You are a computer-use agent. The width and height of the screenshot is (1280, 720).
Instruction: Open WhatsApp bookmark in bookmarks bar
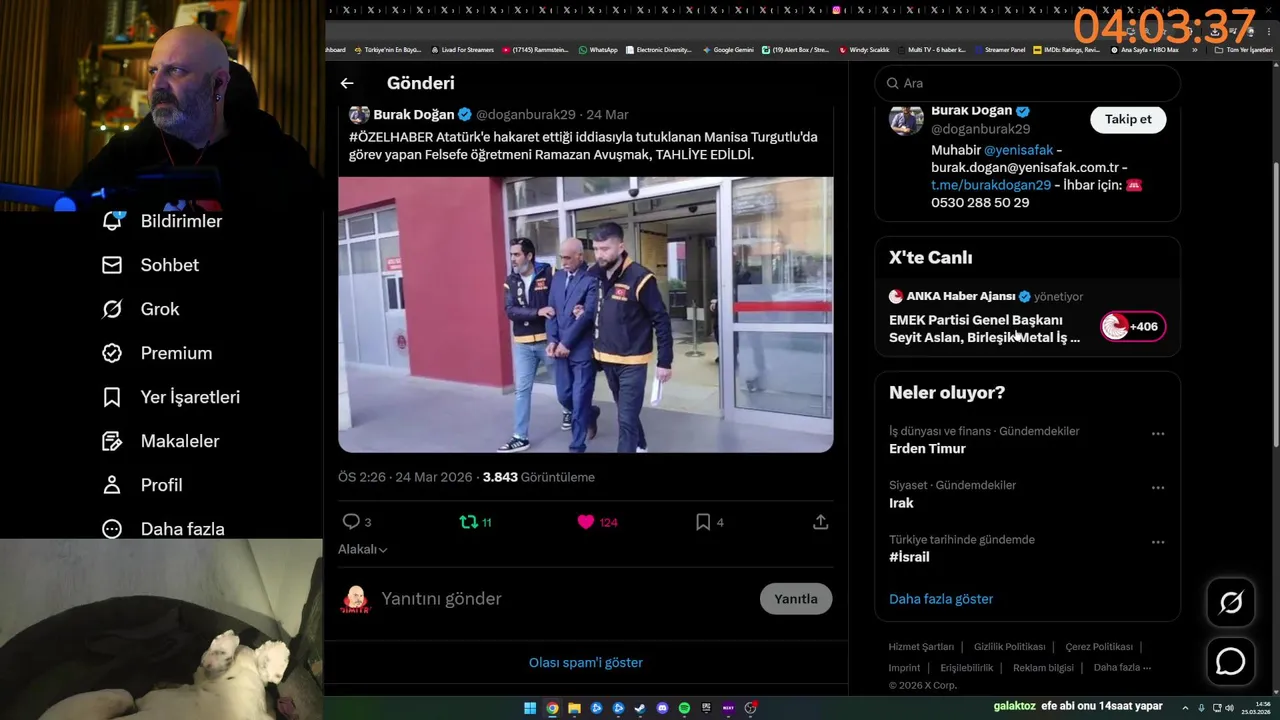pyautogui.click(x=598, y=49)
